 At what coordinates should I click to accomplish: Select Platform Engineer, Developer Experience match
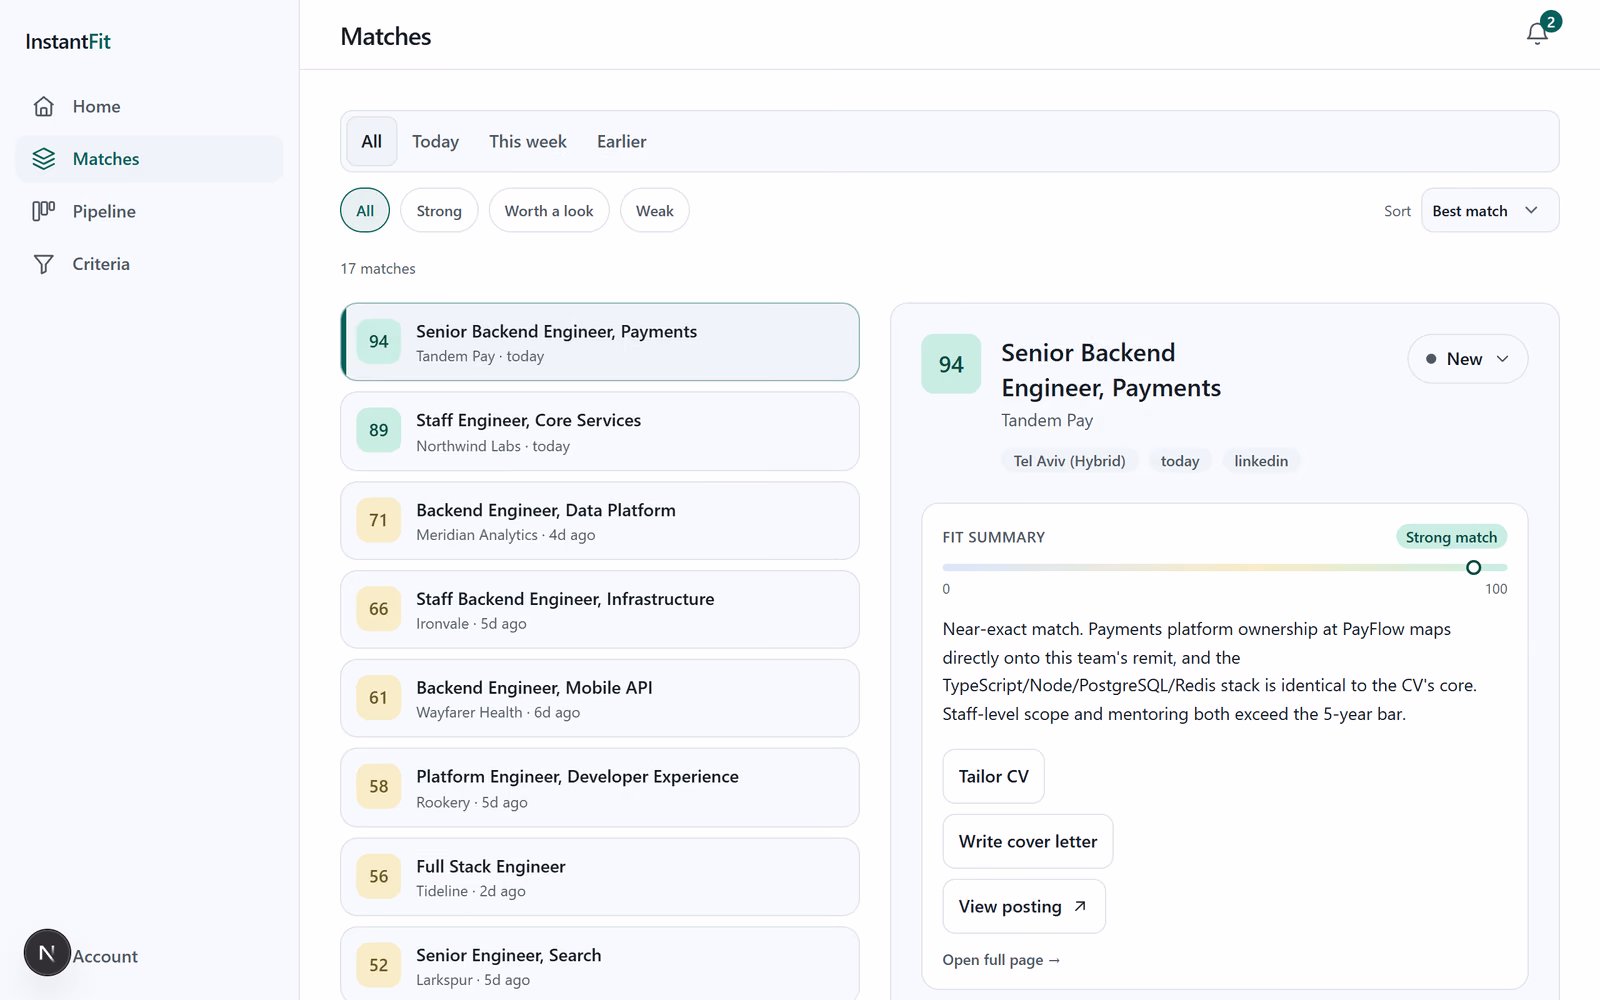pos(600,788)
